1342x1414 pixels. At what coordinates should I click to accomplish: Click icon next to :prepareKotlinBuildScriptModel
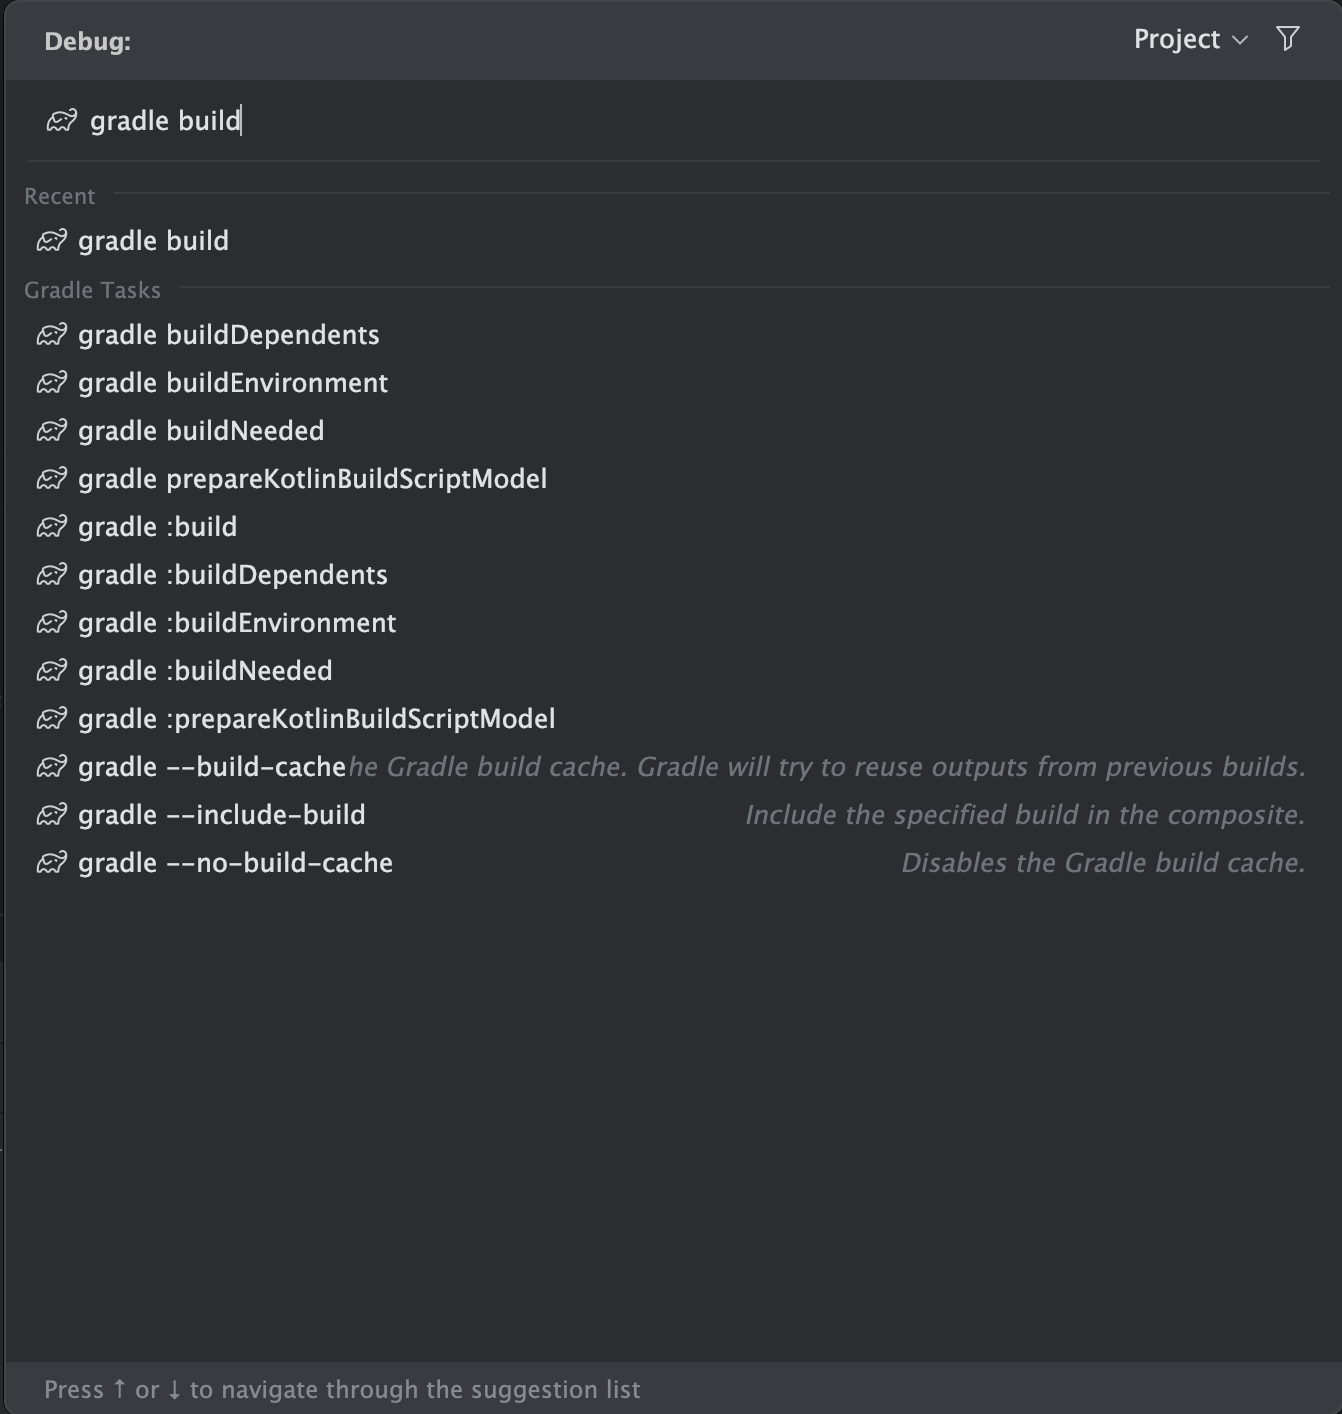tap(52, 719)
